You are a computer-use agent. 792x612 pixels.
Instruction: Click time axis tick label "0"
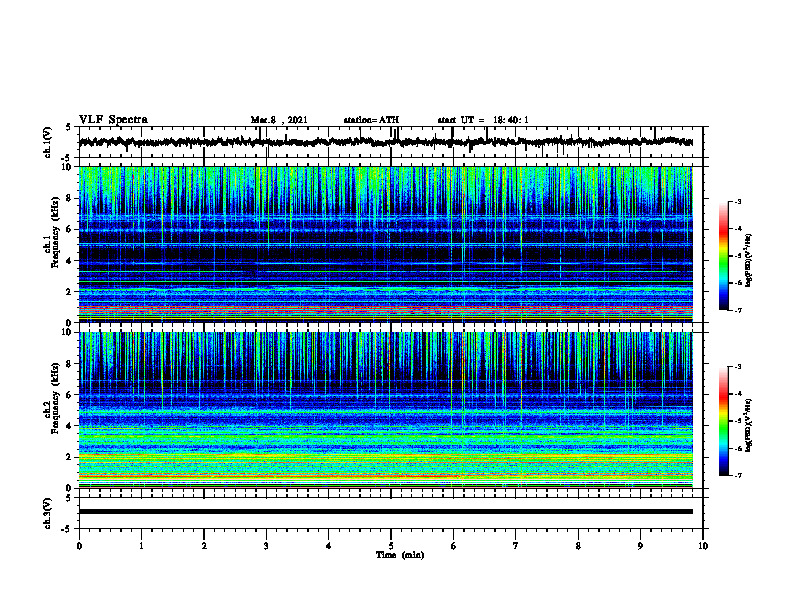coord(79,546)
